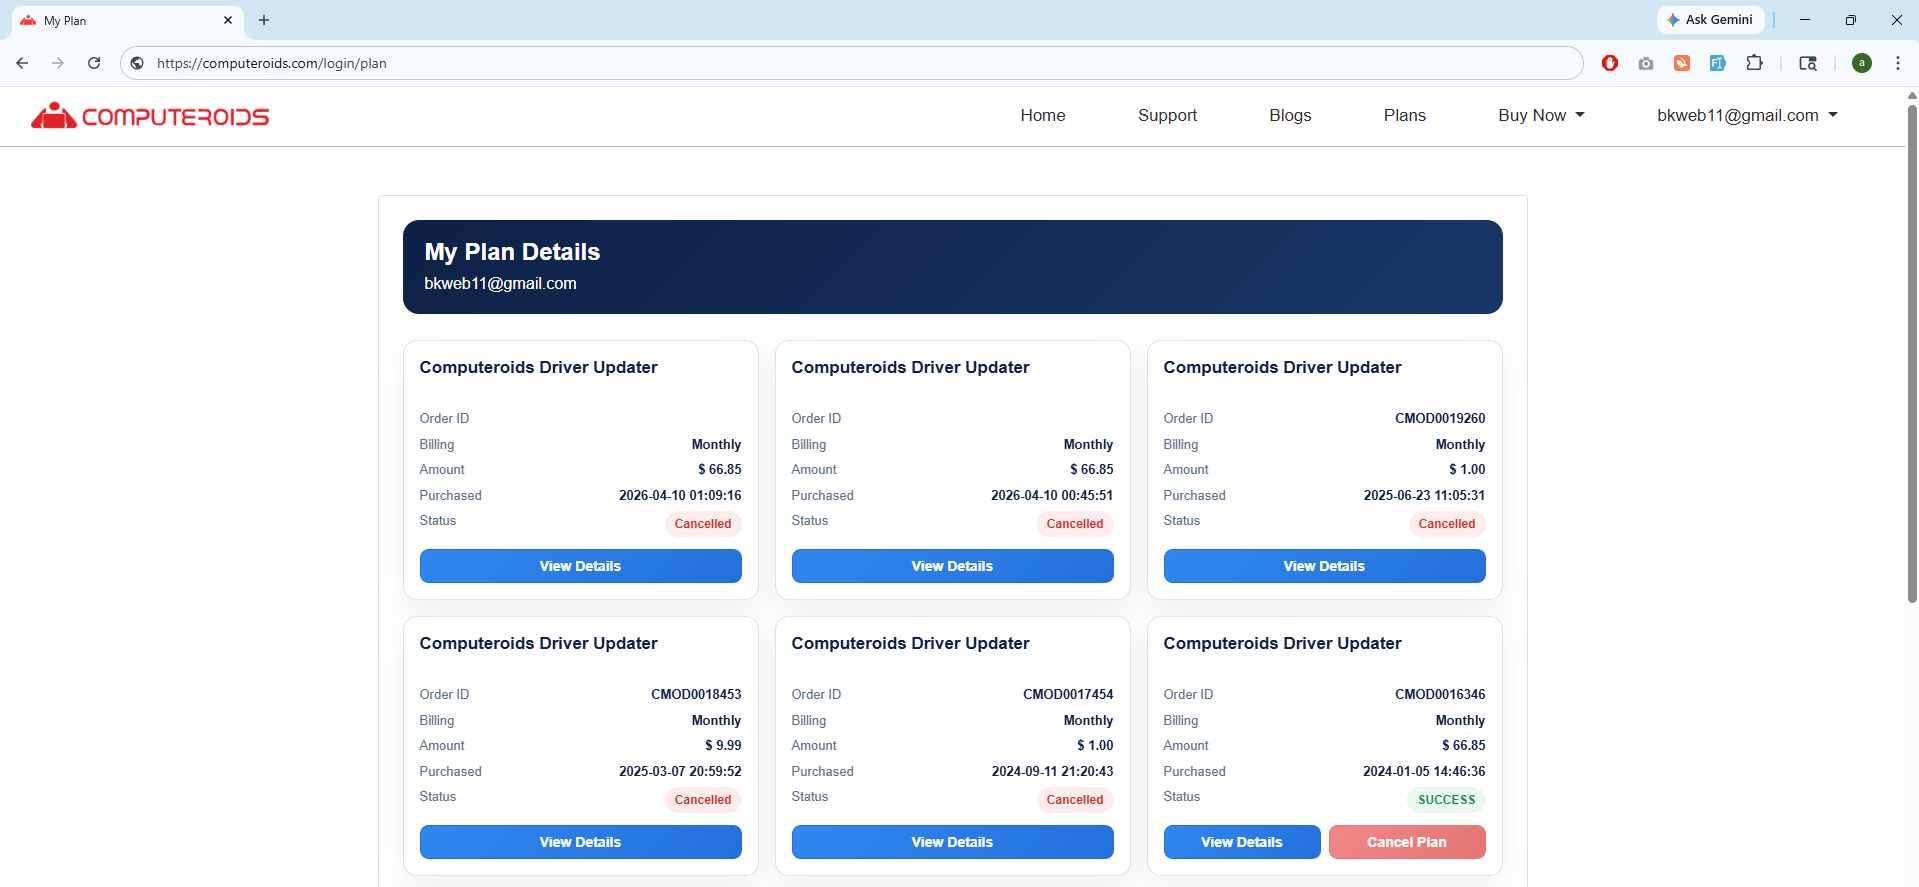The image size is (1919, 887).
Task: Open the Plans page
Action: click(1405, 115)
